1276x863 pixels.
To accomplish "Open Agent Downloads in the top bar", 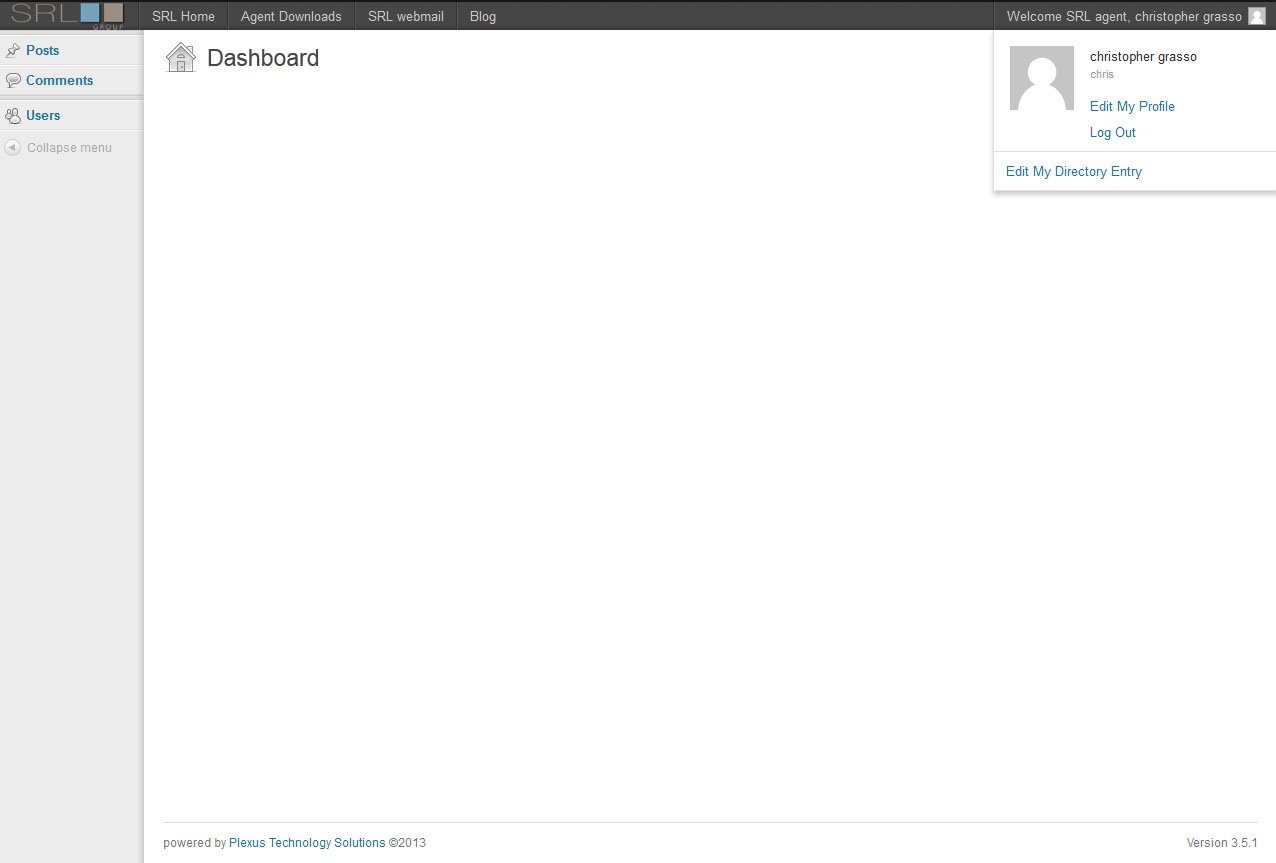I will (291, 16).
